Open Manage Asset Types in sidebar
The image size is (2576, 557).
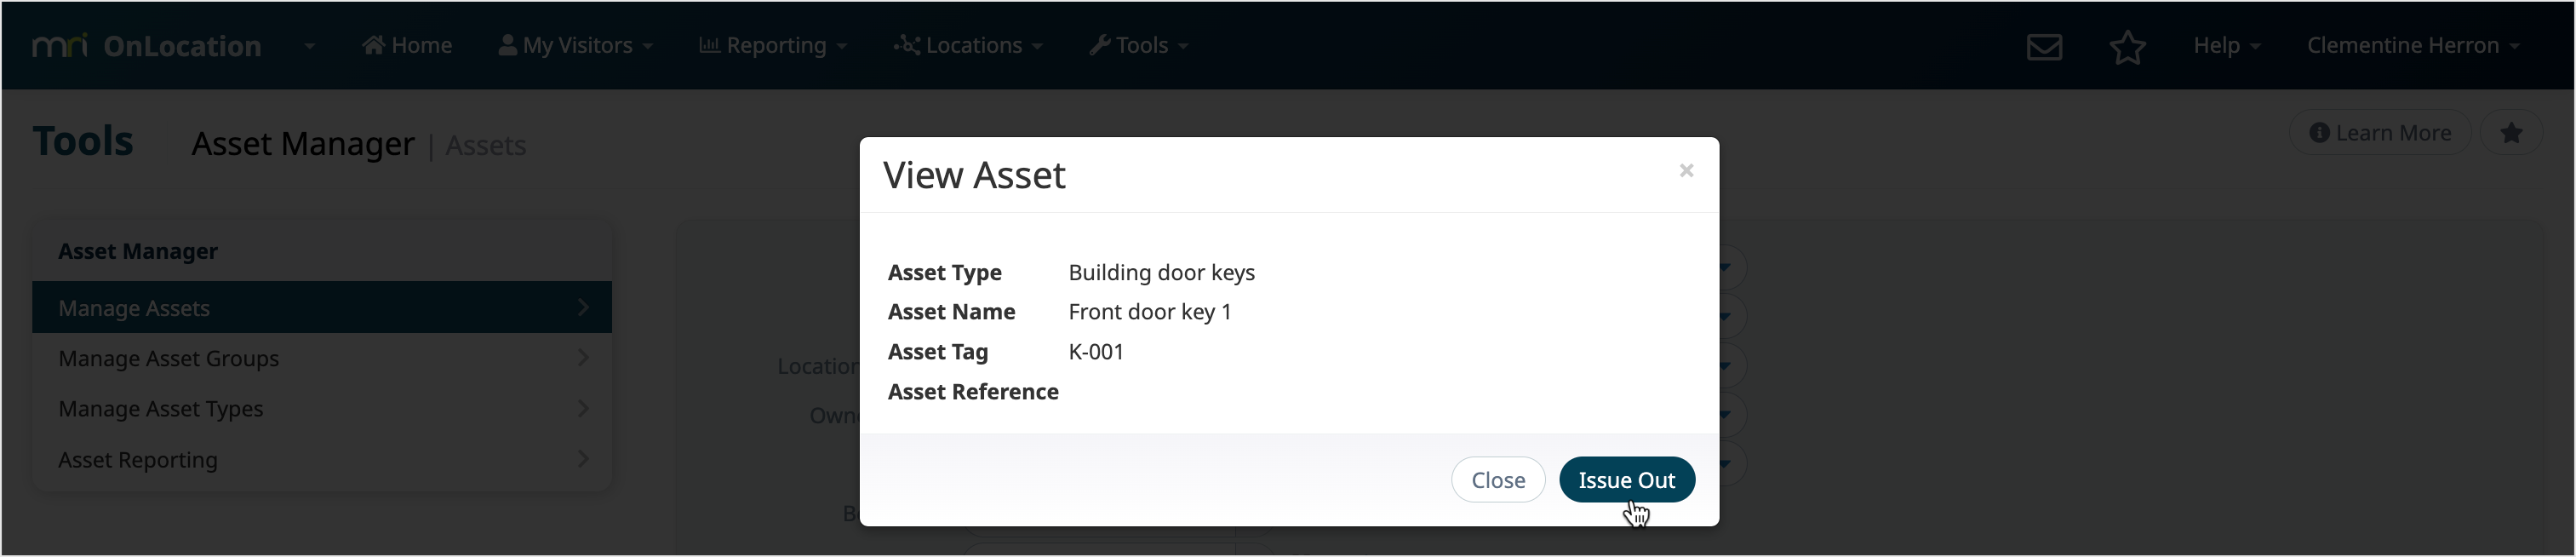point(322,409)
